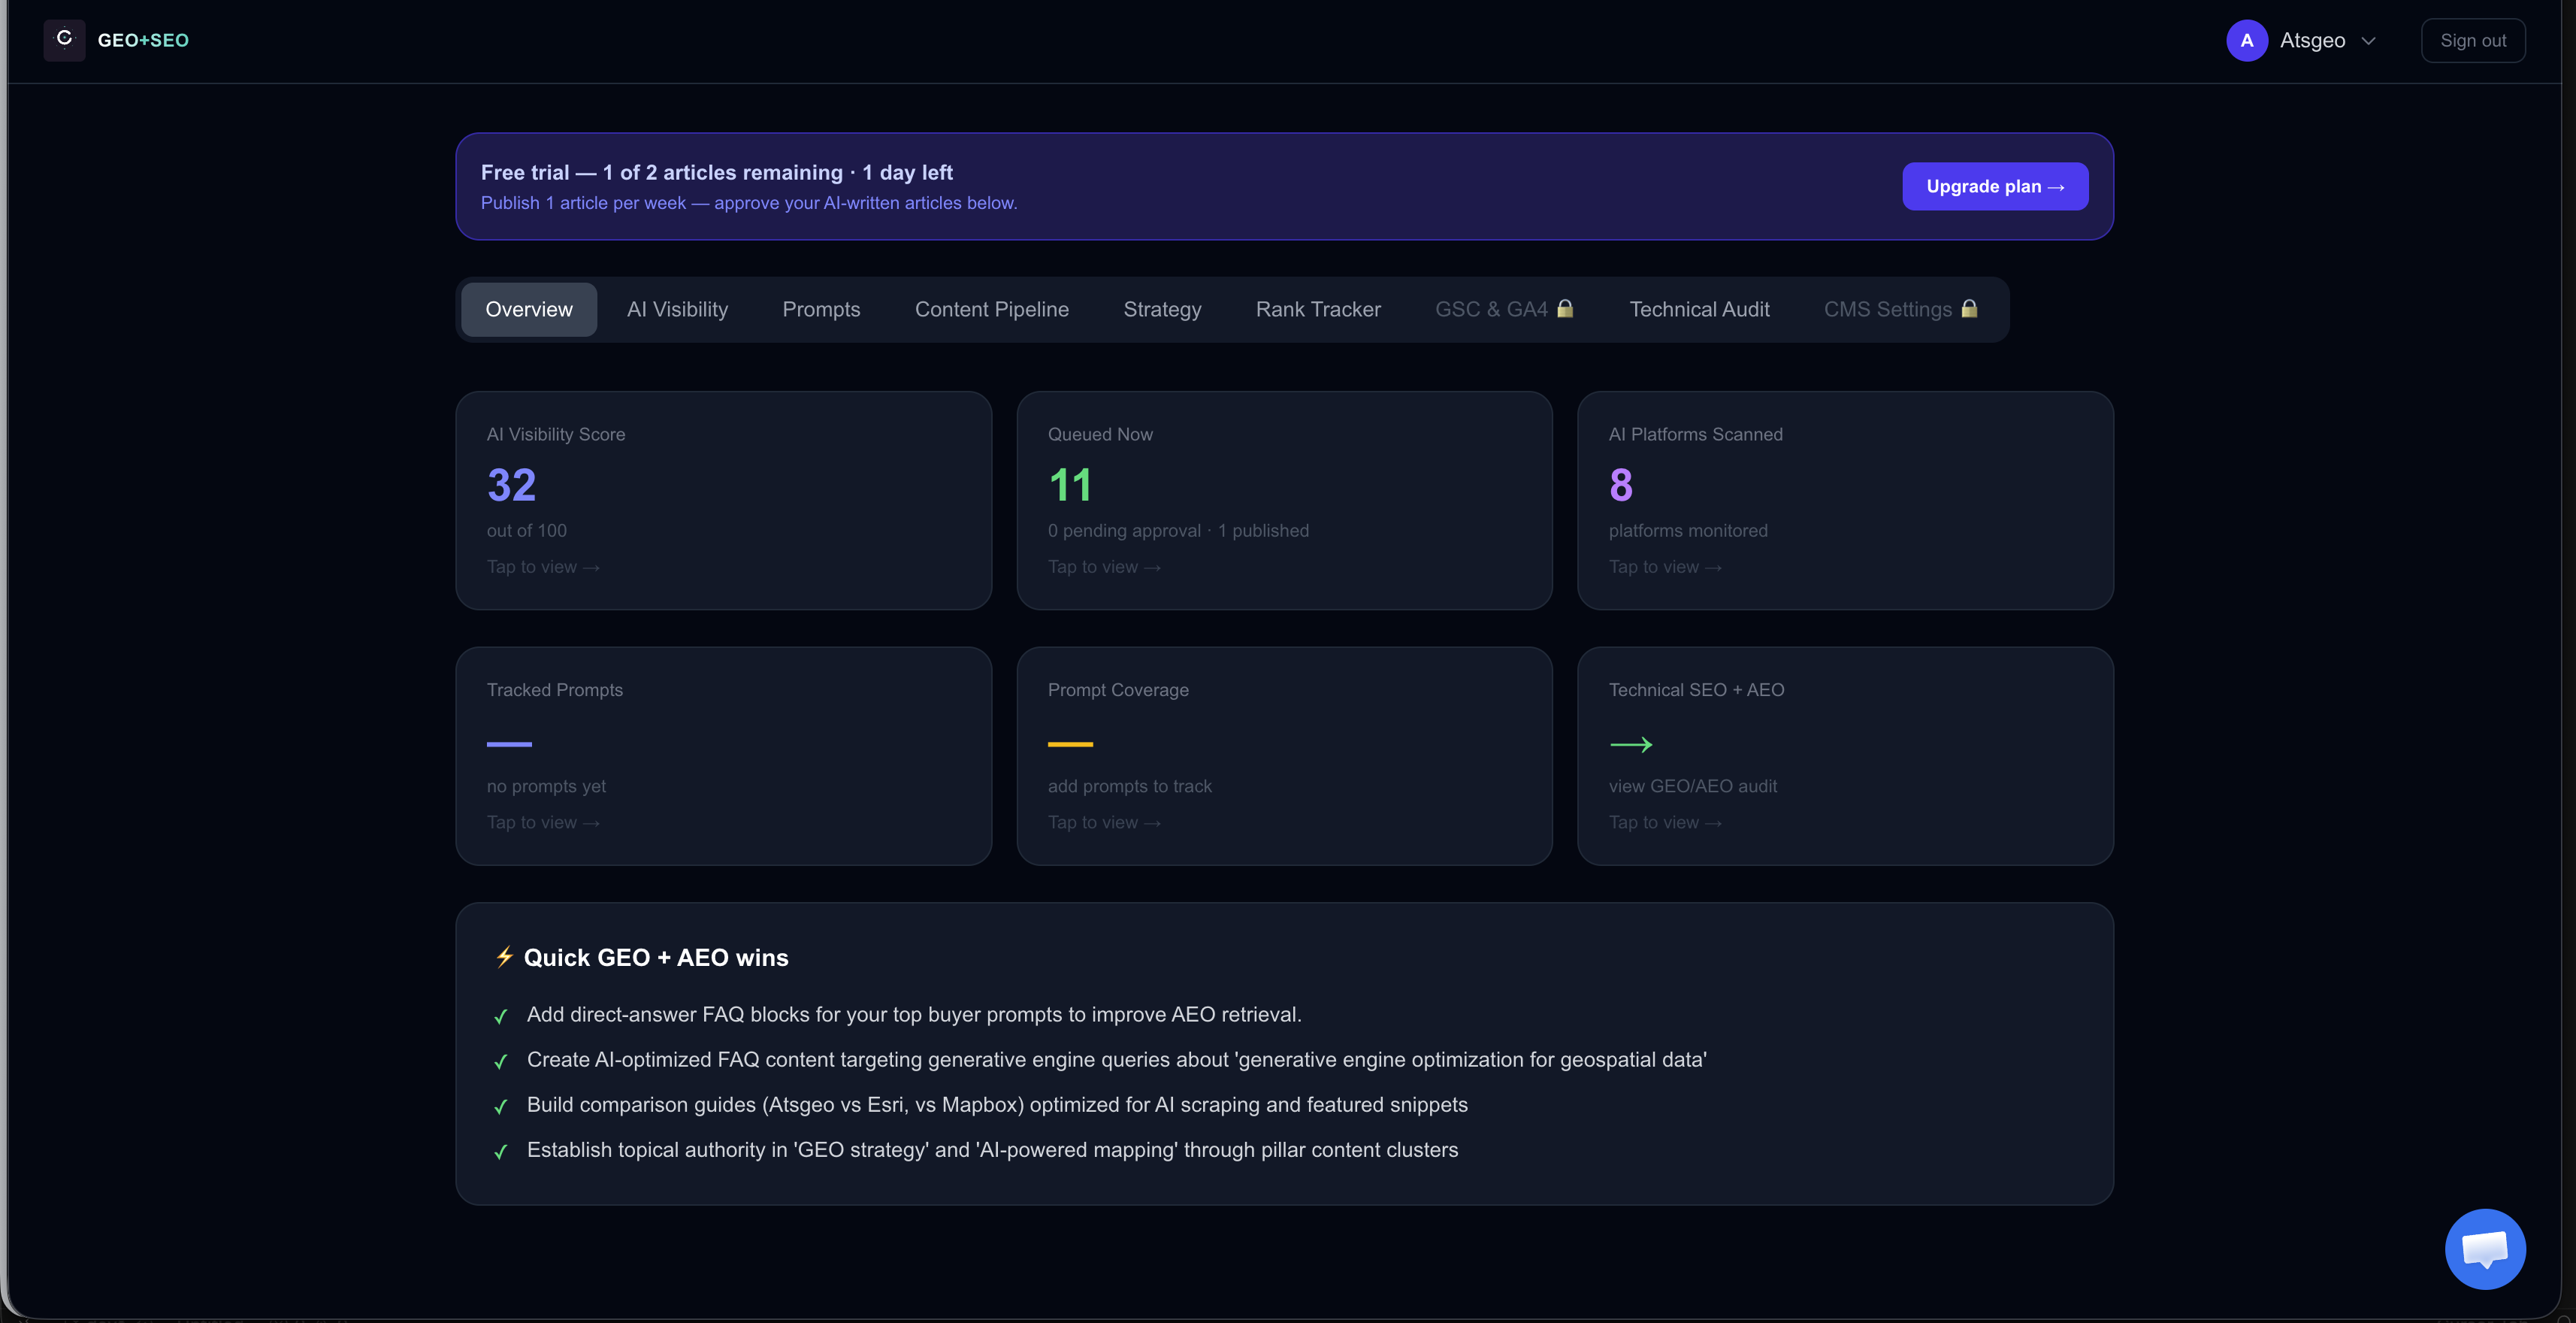This screenshot has height=1323, width=2576.
Task: Switch to Rank Tracker tab
Action: 1318,309
